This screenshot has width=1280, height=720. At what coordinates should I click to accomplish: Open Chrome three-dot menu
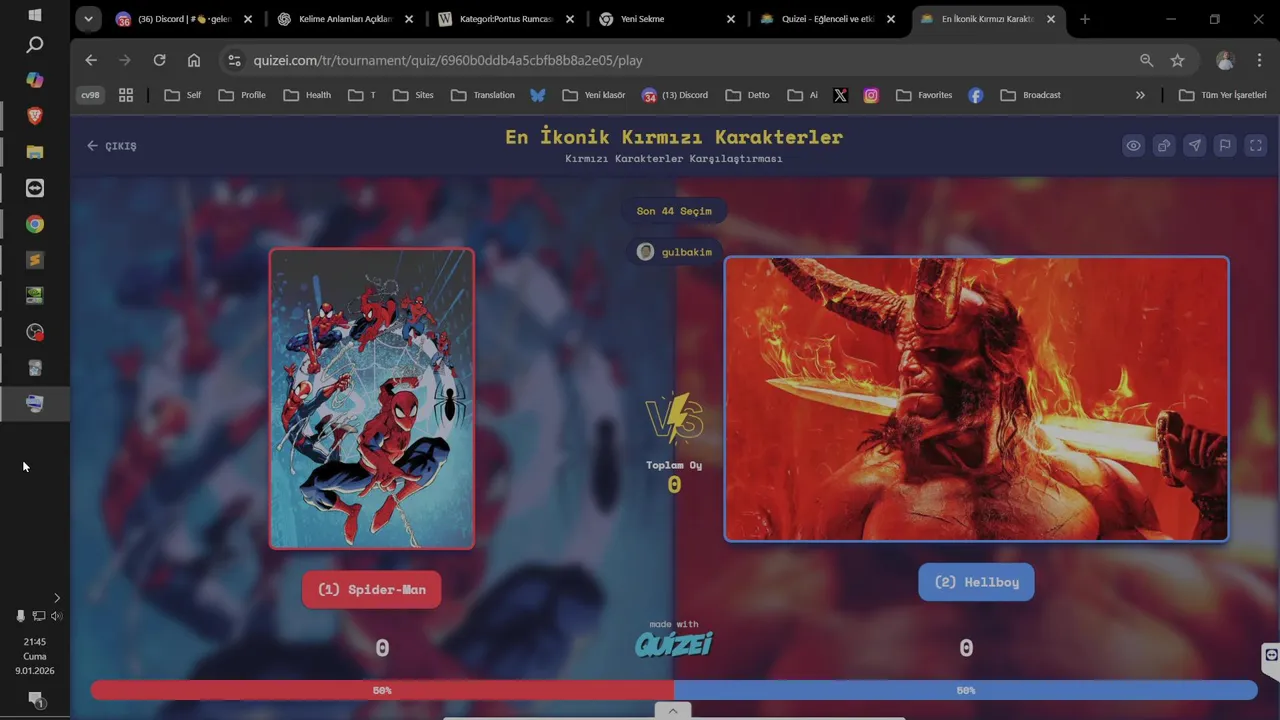[x=1258, y=60]
